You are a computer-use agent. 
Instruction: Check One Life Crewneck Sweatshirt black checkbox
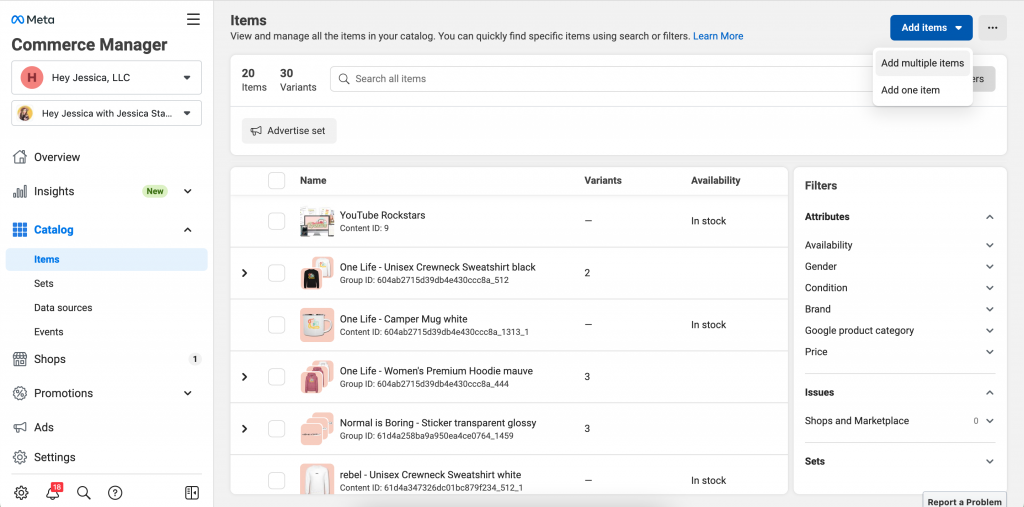(x=277, y=273)
